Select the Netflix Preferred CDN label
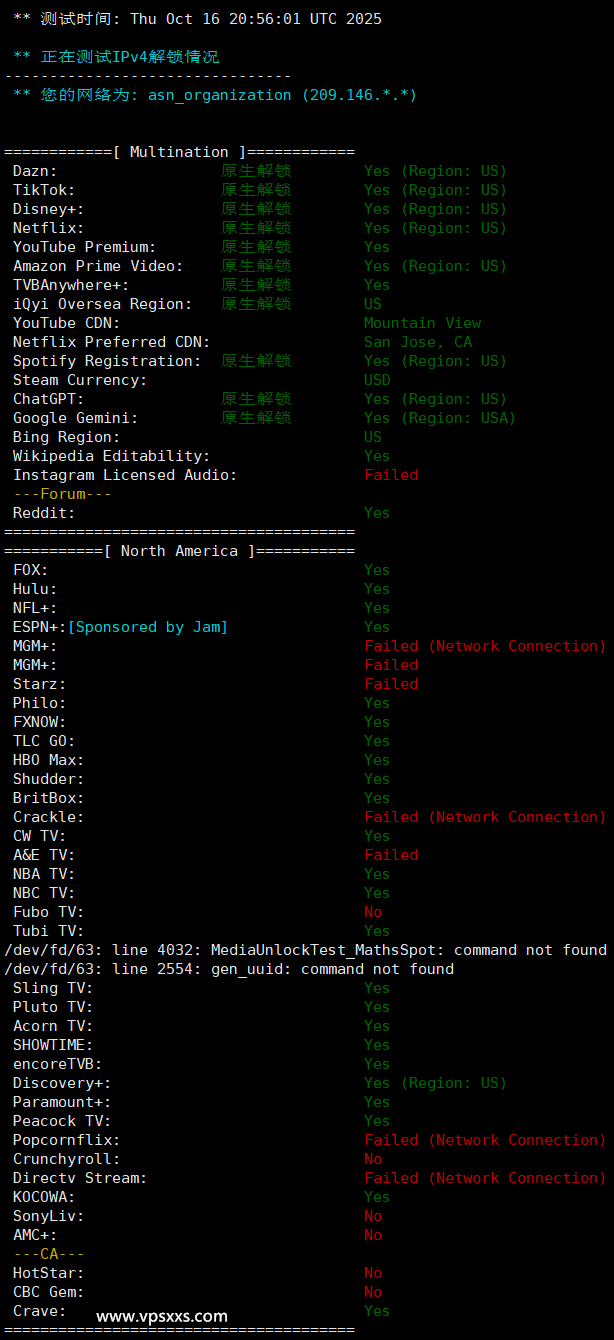This screenshot has width=614, height=1340. [x=111, y=342]
